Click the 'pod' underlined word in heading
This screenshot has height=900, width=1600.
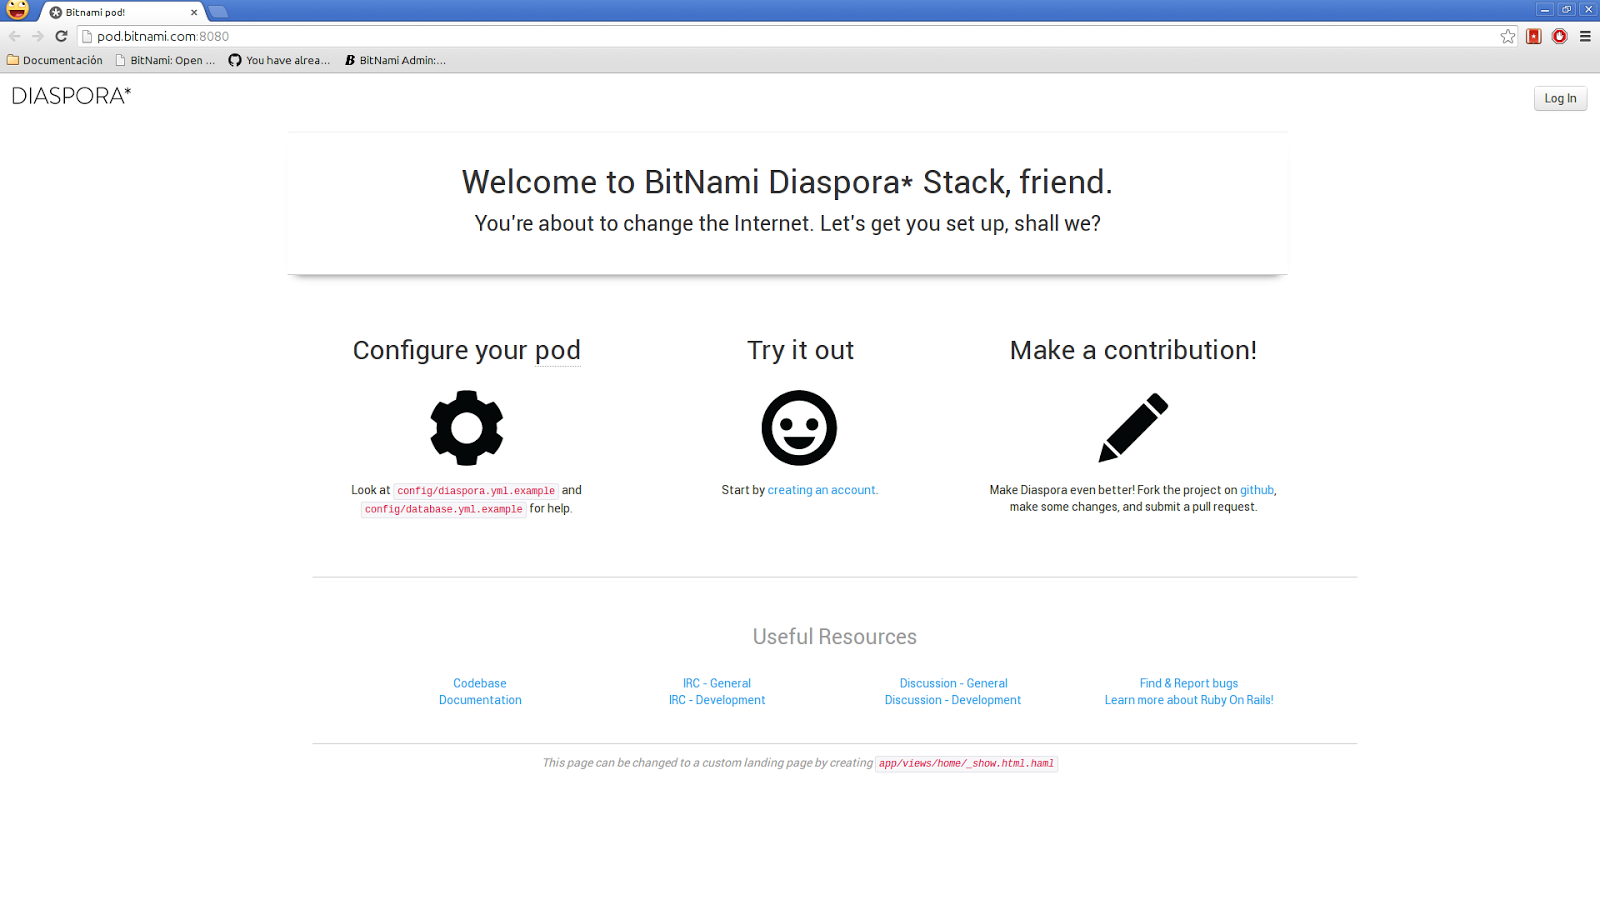(x=558, y=351)
